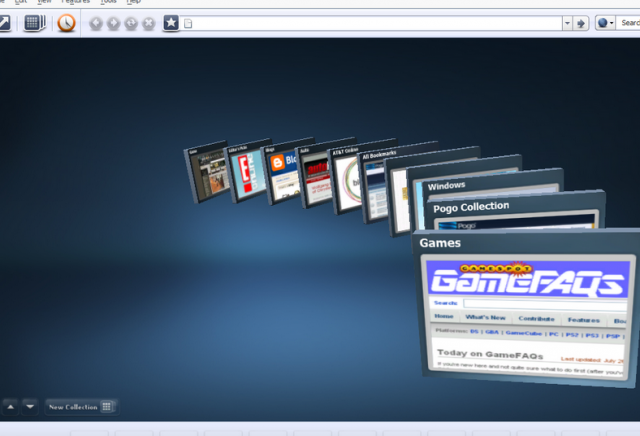Open the Tools menu
The width and height of the screenshot is (640, 436).
tap(109, 2)
